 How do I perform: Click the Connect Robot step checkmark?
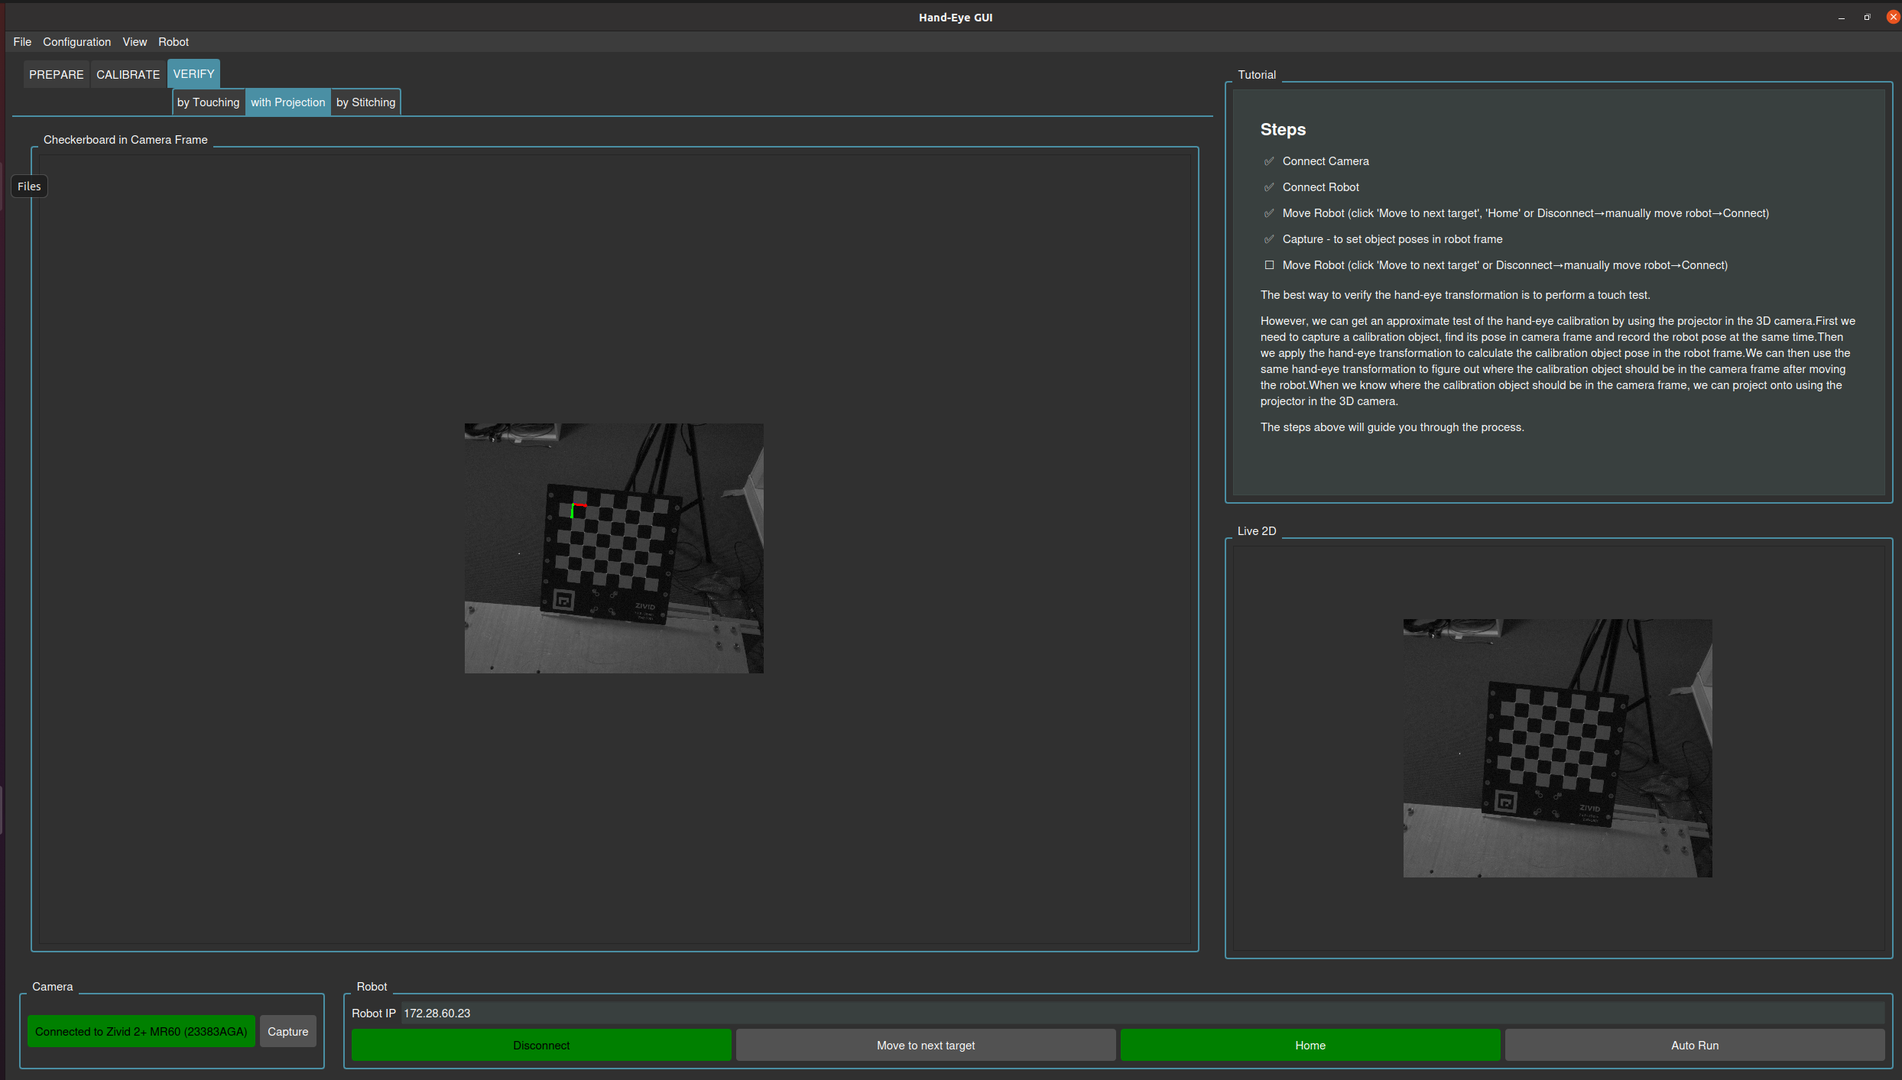tap(1269, 187)
